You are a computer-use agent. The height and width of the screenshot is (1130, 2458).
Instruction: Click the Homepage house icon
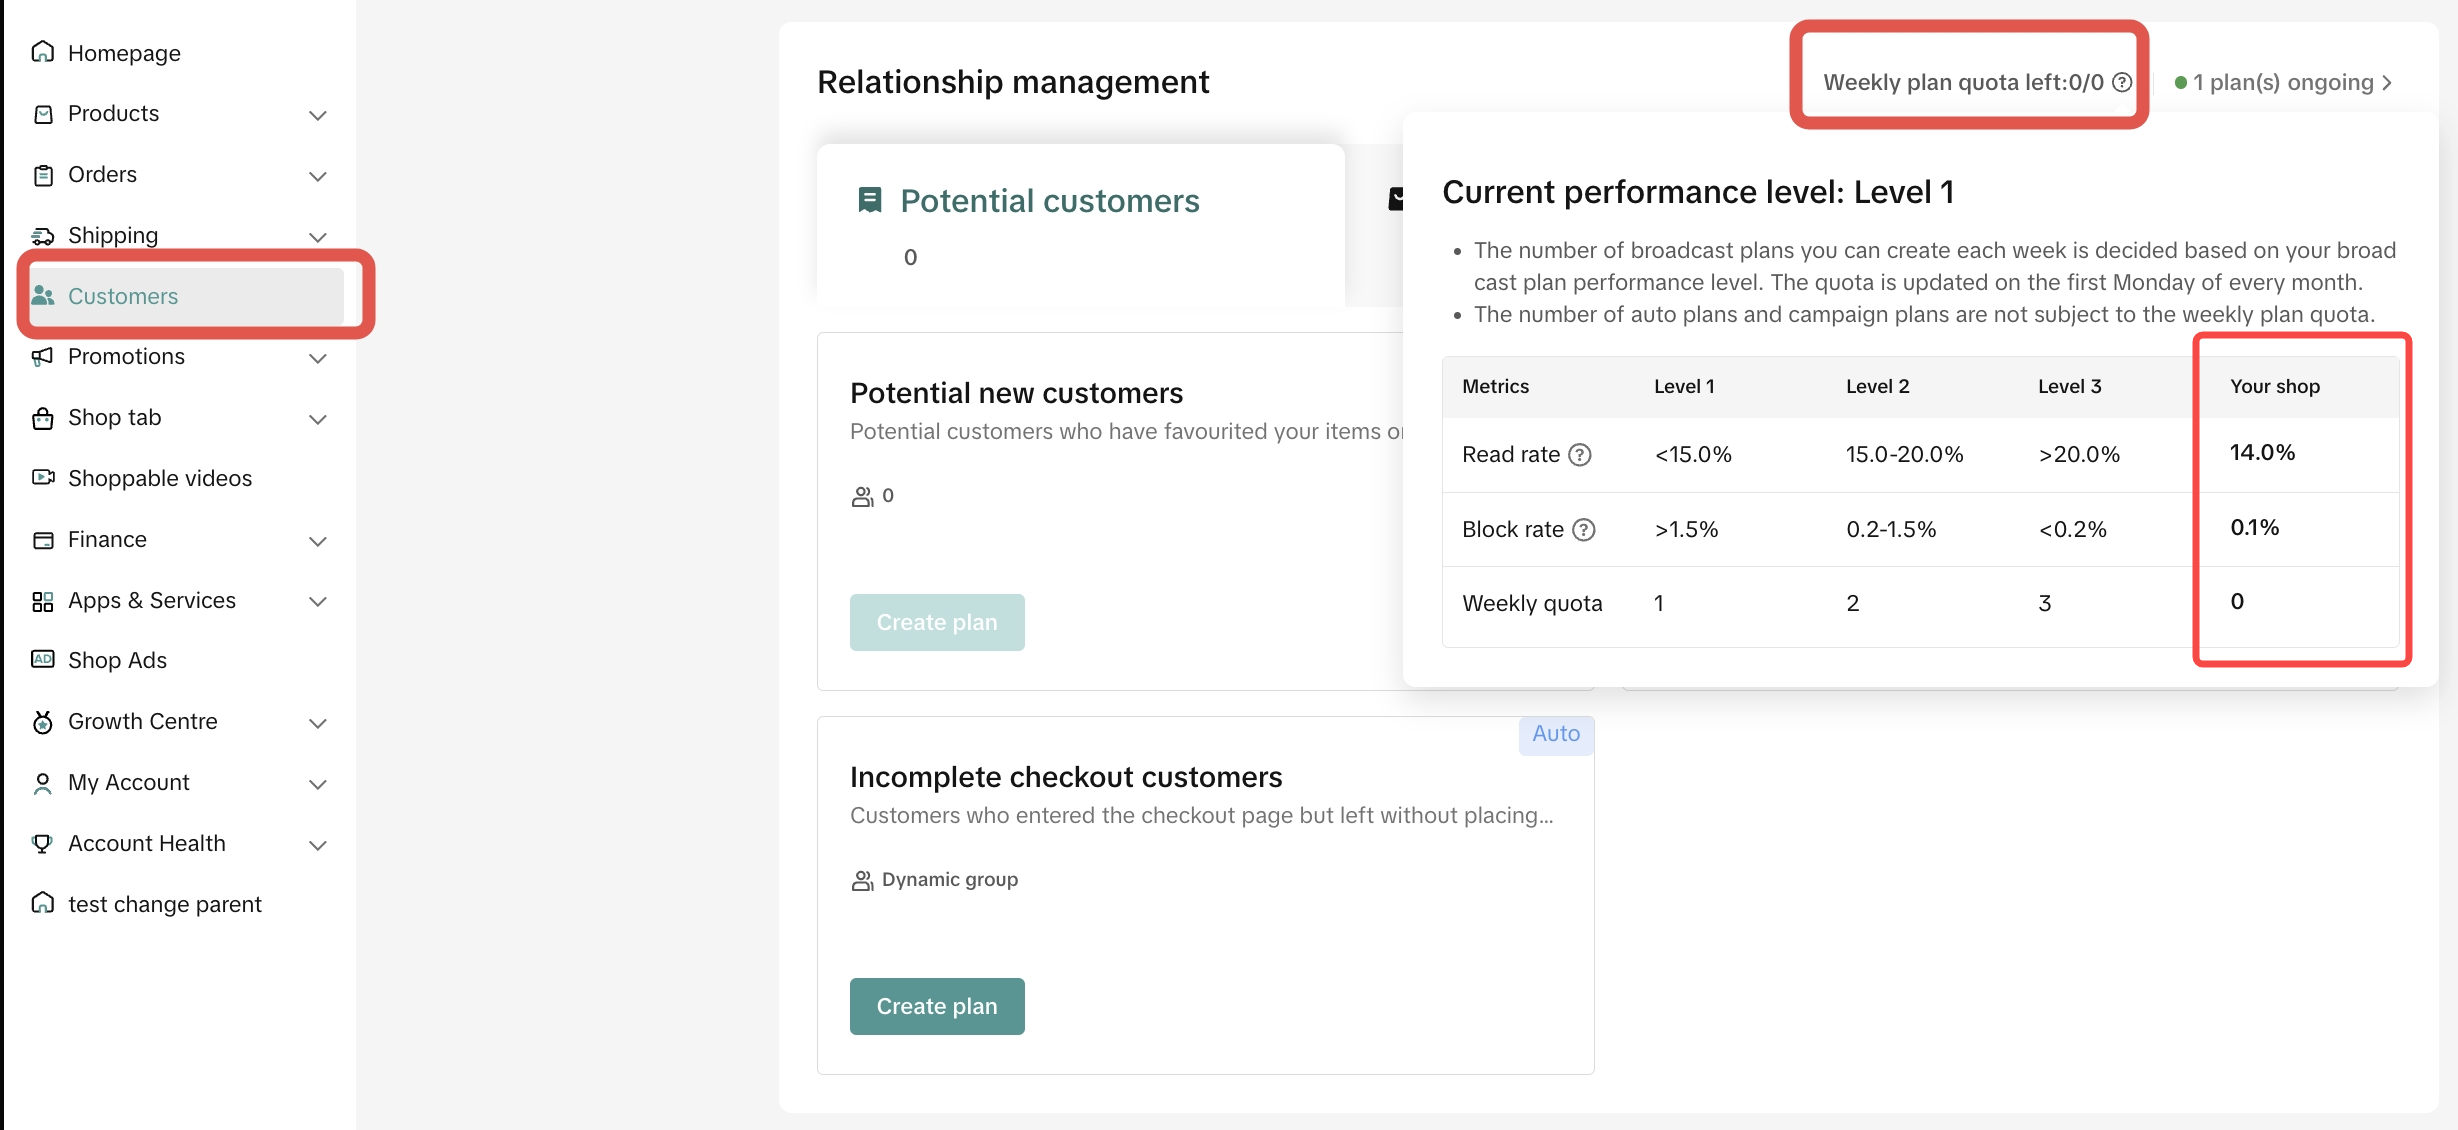pyautogui.click(x=42, y=52)
